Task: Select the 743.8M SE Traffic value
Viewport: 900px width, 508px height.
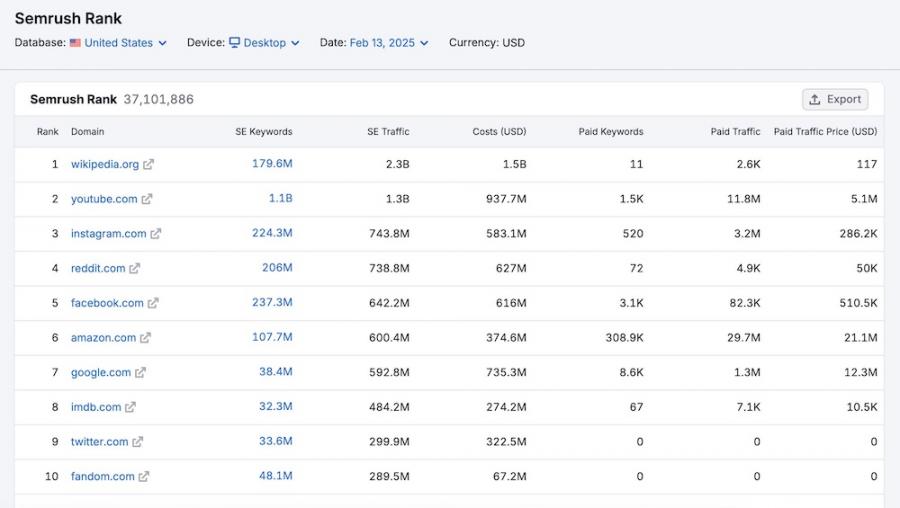Action: click(x=389, y=234)
